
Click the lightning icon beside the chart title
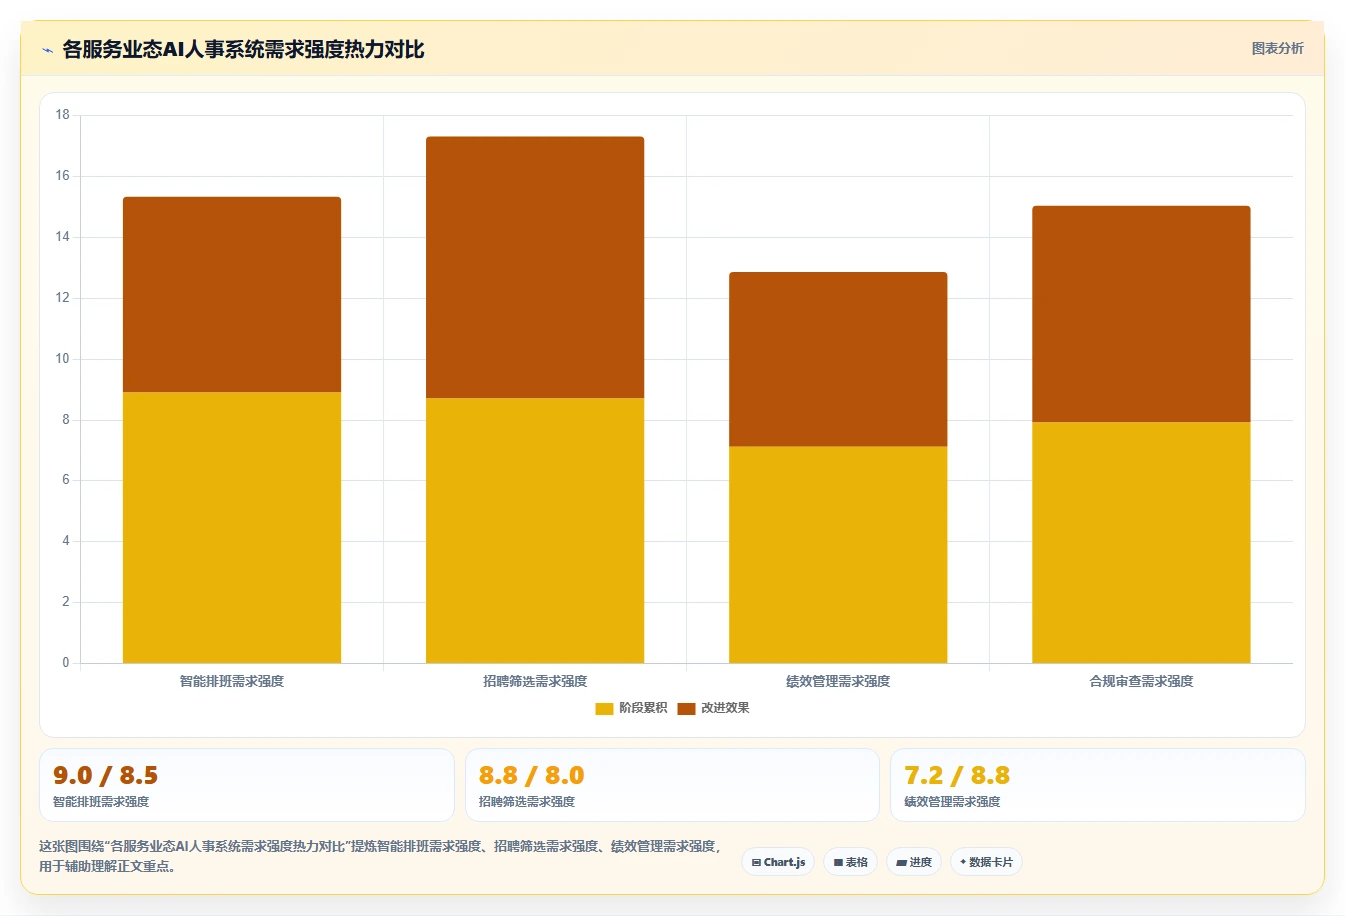coord(47,50)
